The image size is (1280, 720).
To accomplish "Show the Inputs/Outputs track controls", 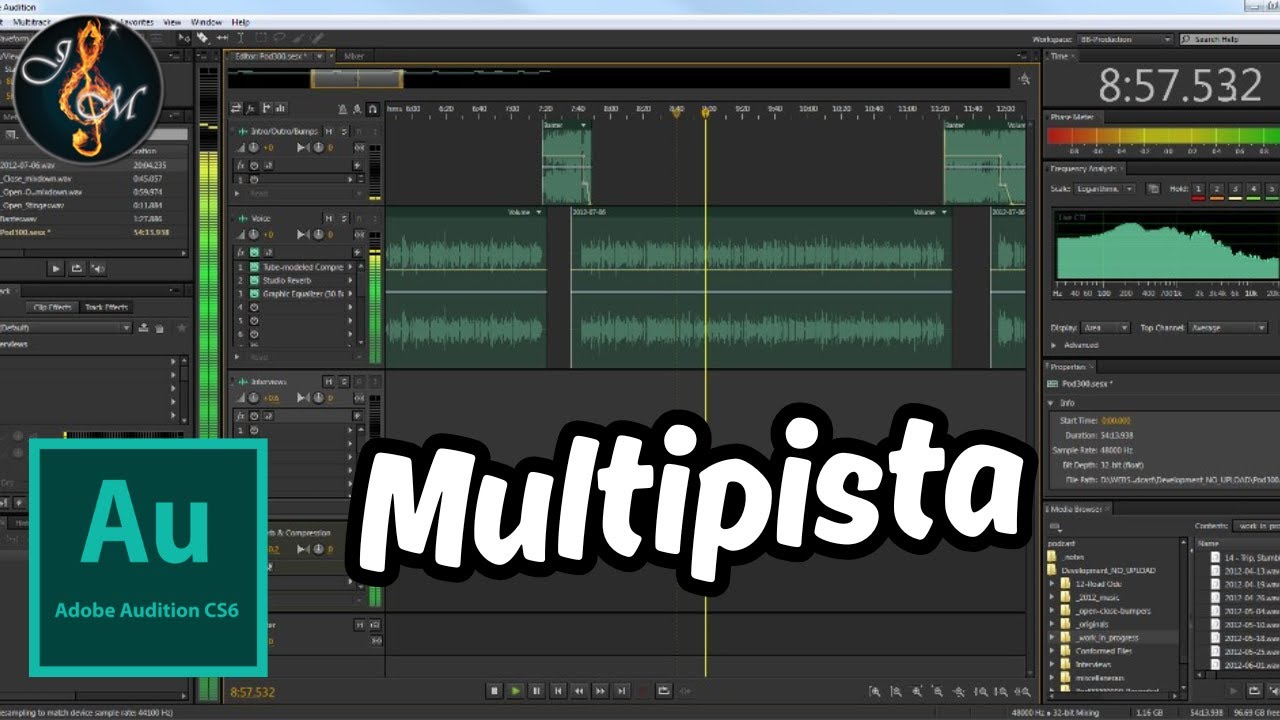I will [237, 108].
